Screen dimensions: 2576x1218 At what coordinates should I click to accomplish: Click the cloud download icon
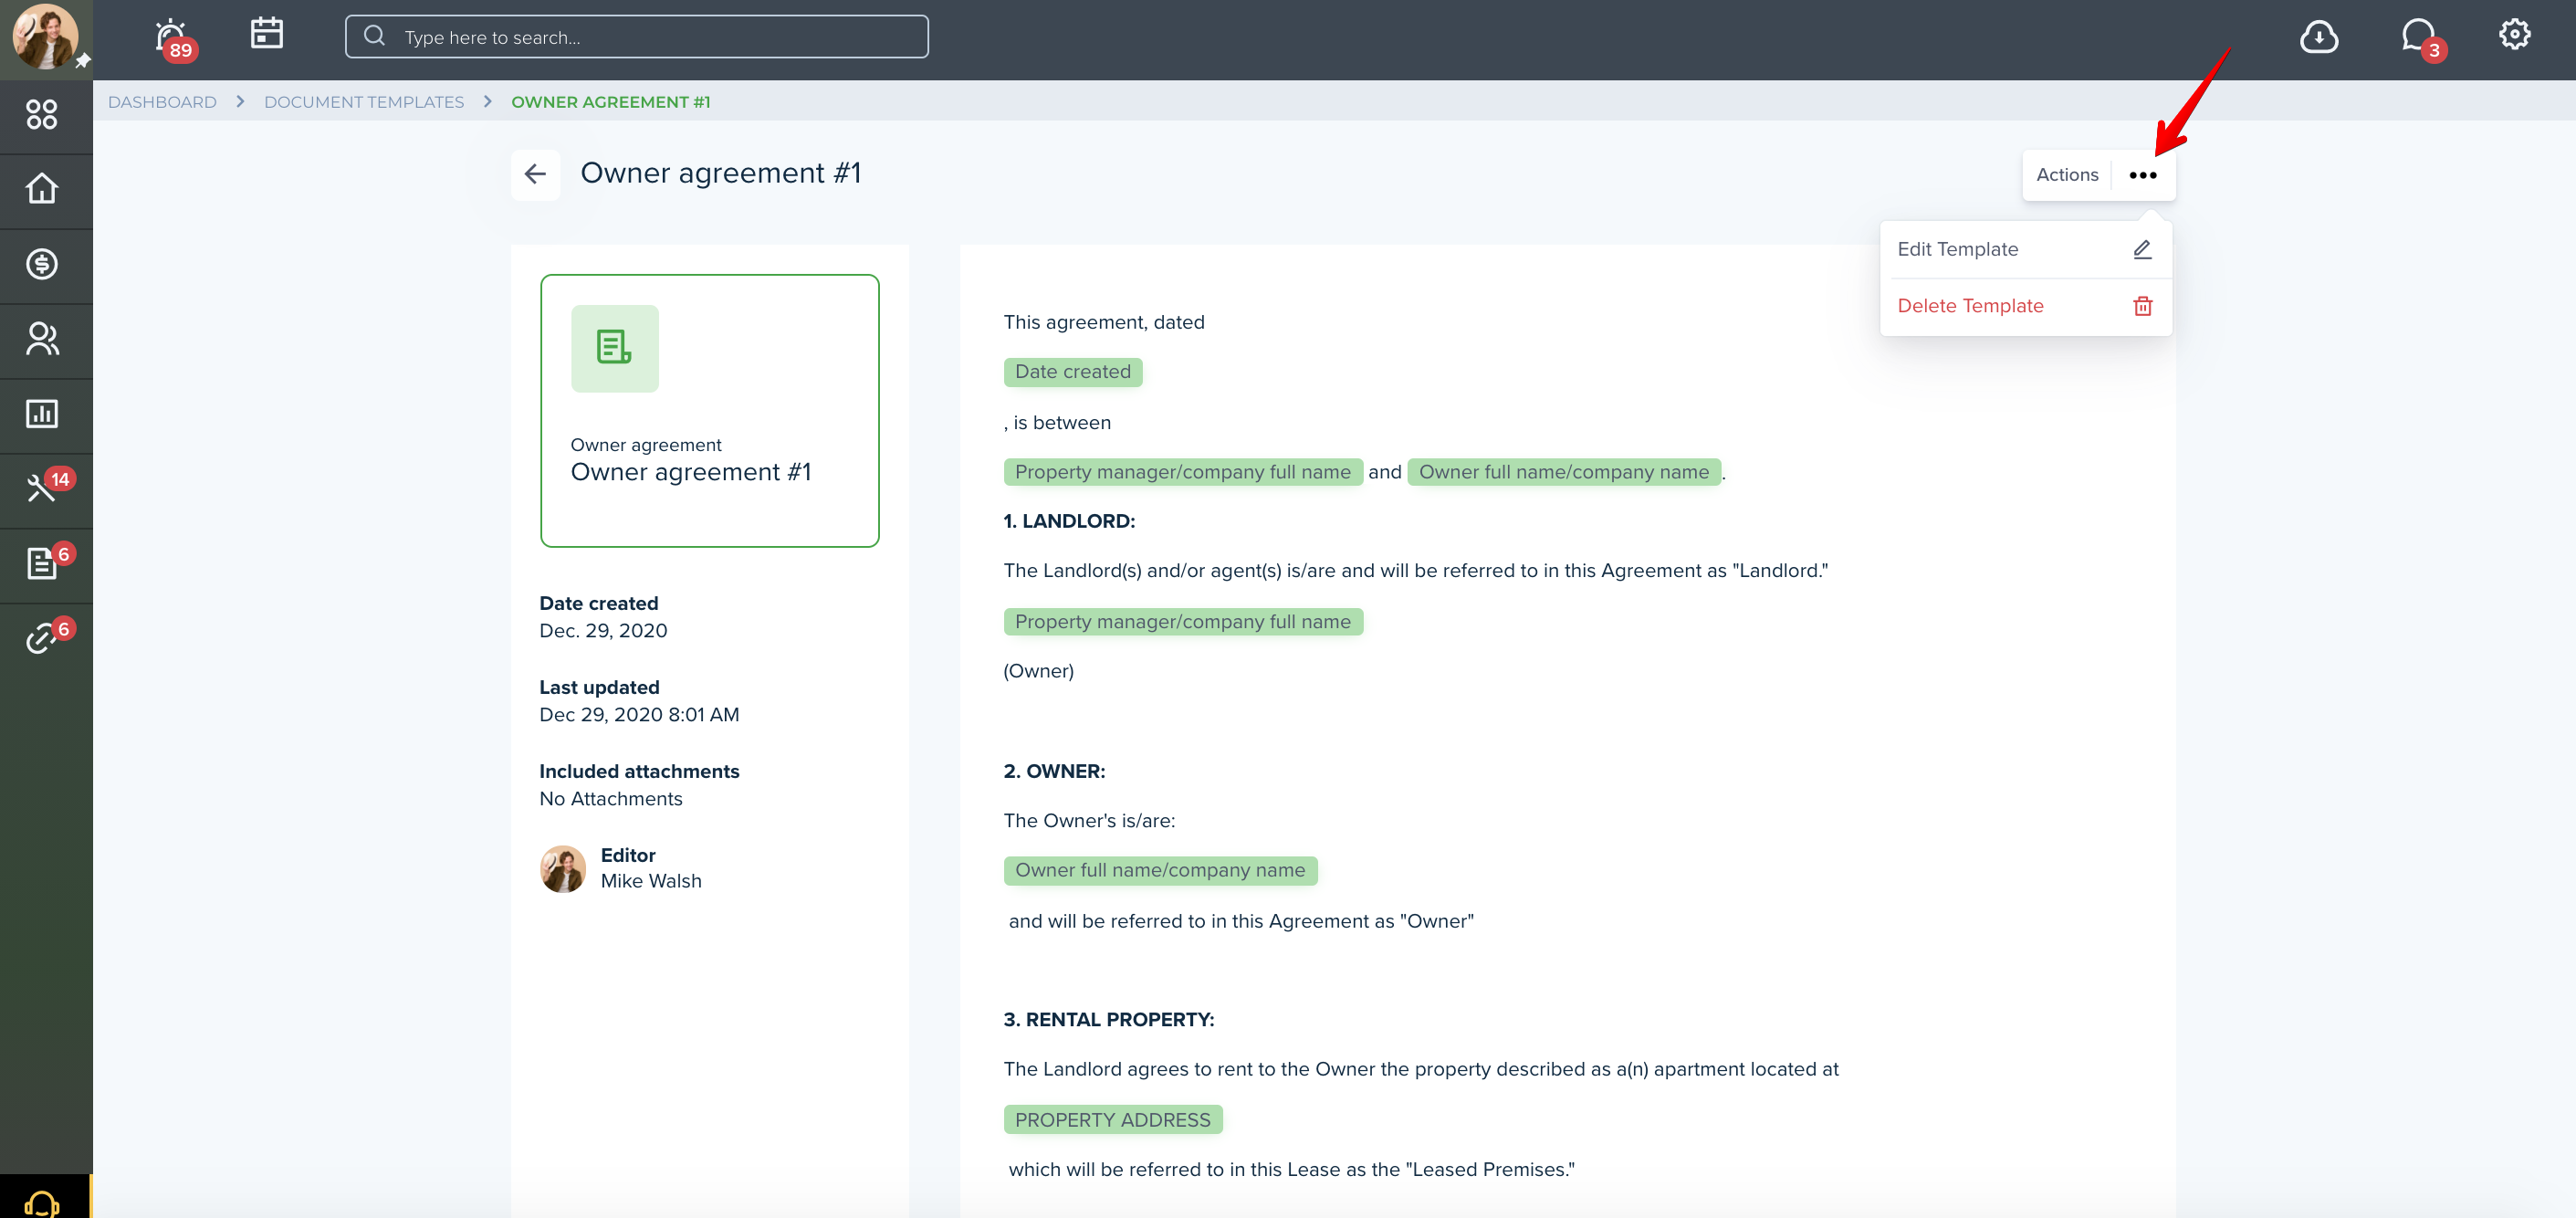(x=2318, y=37)
